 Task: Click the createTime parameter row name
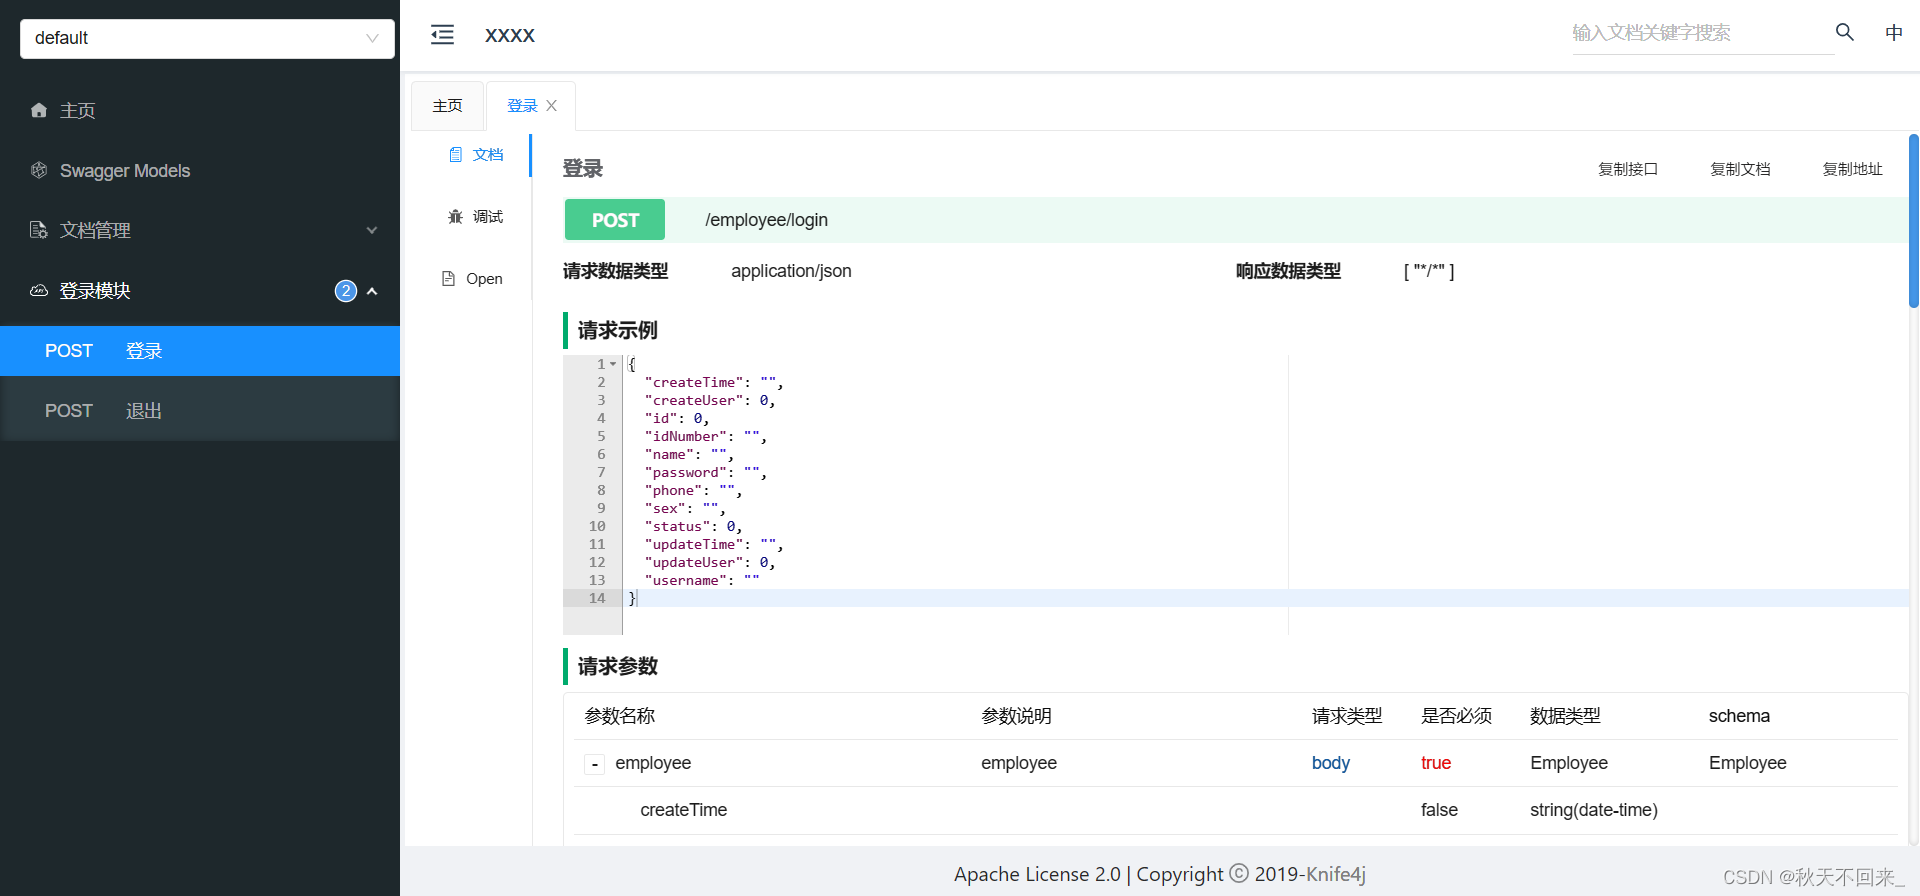tap(683, 810)
